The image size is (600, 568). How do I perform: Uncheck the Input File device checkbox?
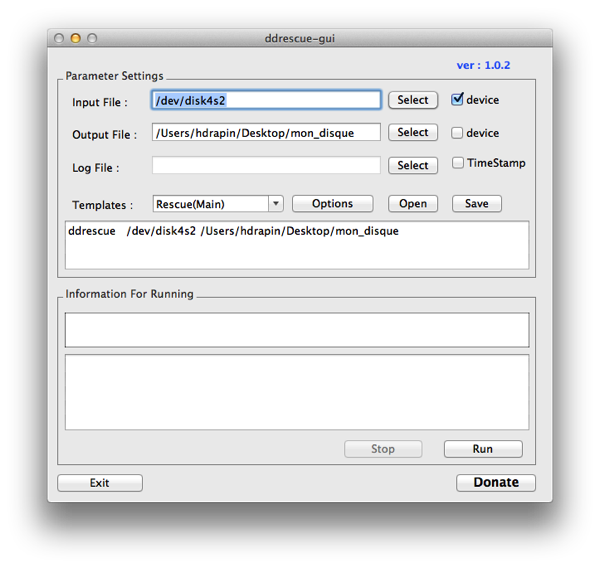[x=458, y=100]
